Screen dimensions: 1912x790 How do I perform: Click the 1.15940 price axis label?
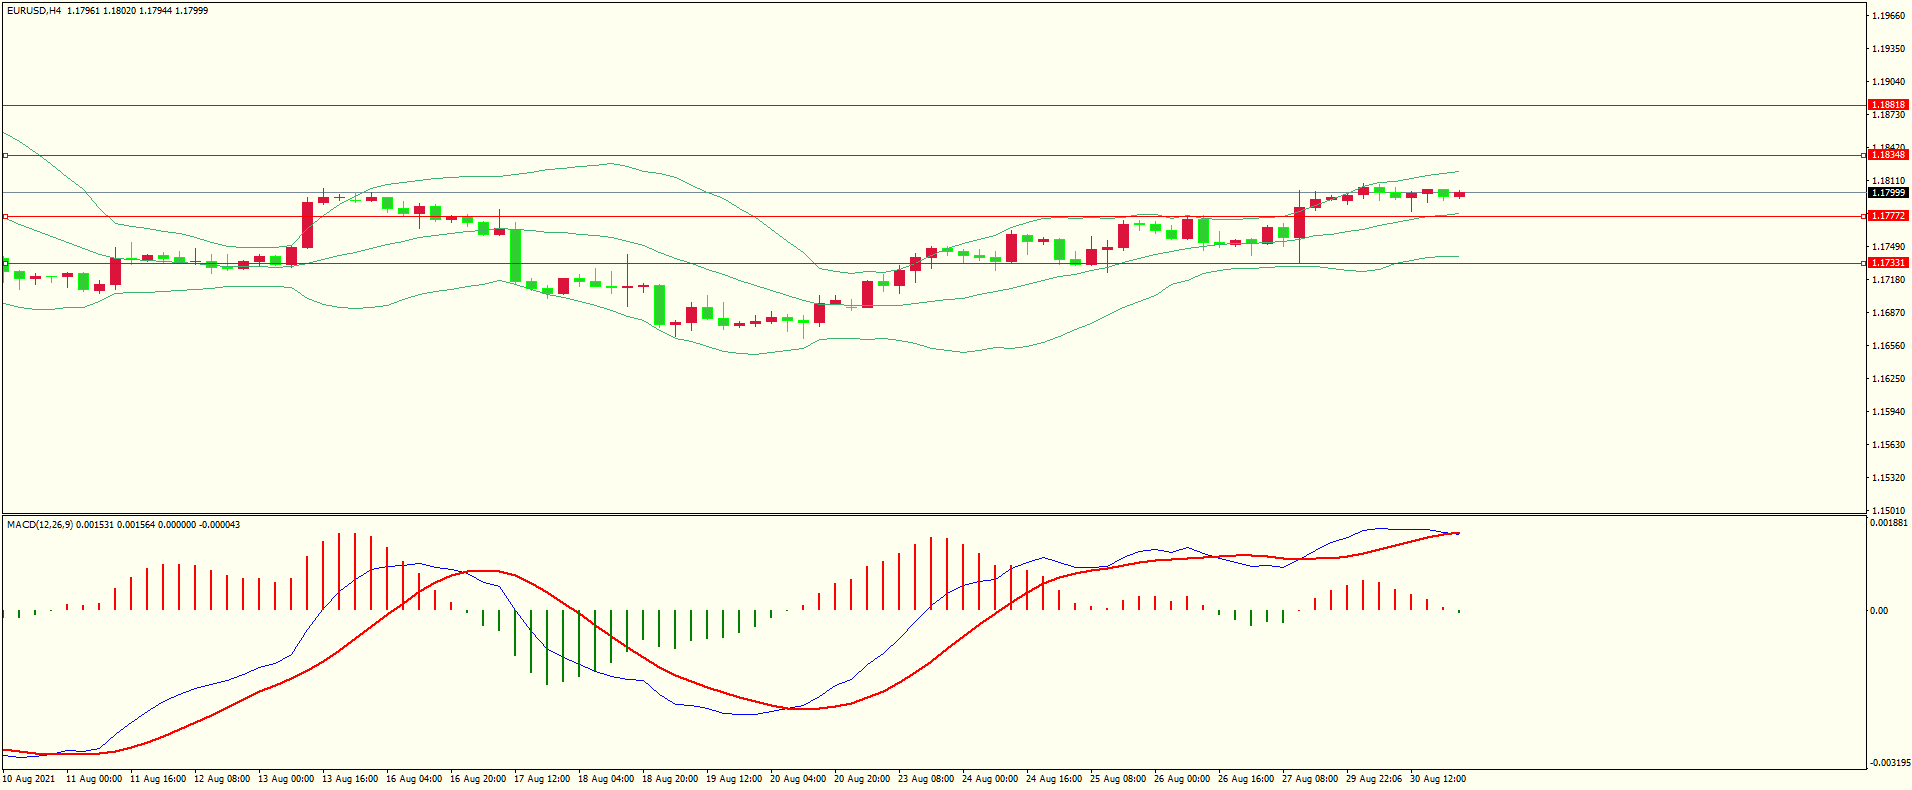pyautogui.click(x=1888, y=412)
